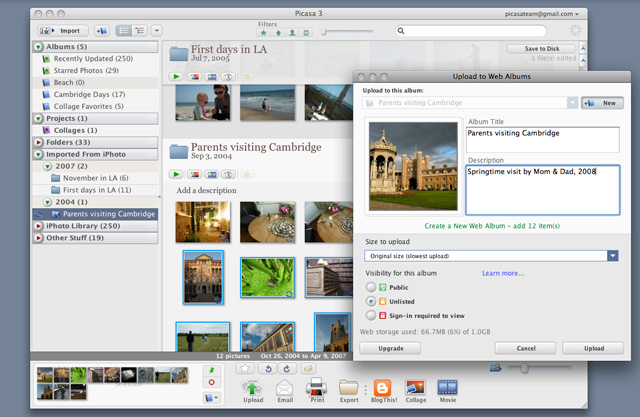Rotate photo clockwise

coord(287,369)
